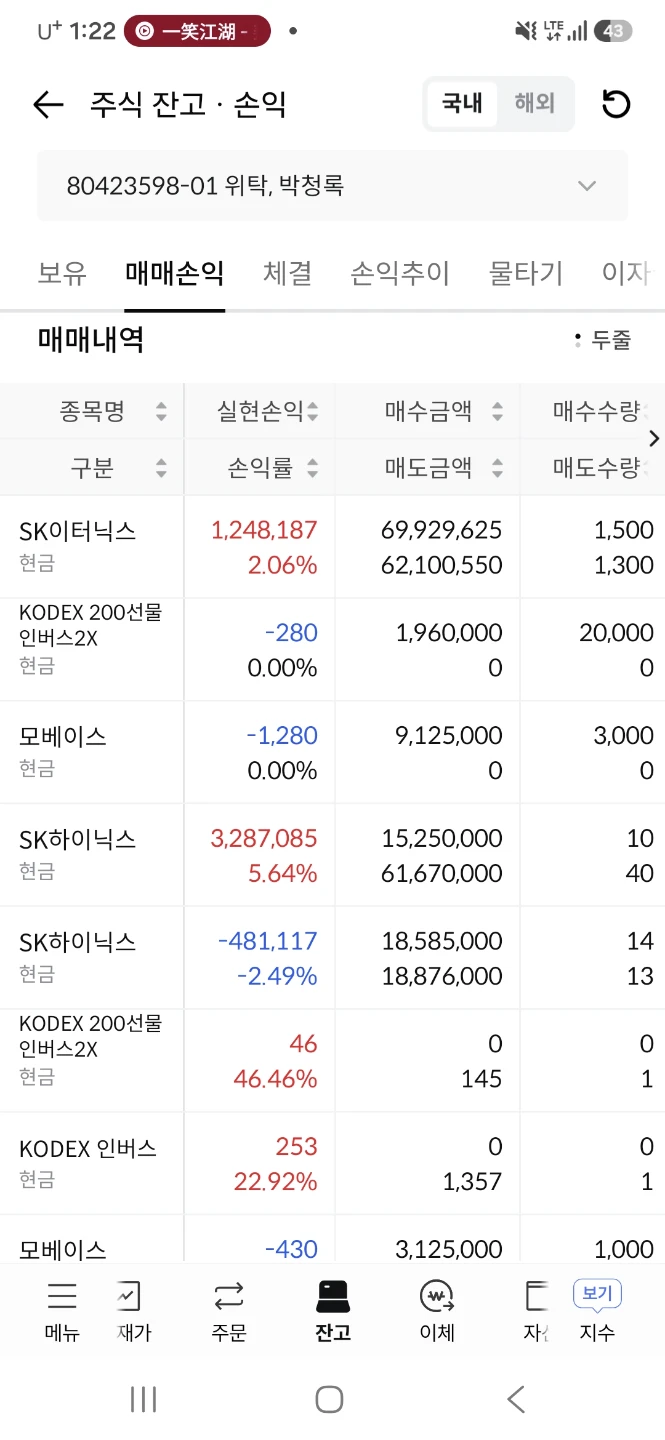Screen dimensions: 665x1440
Task: Tap the -2.49% loss rate
Action: pos(277,976)
